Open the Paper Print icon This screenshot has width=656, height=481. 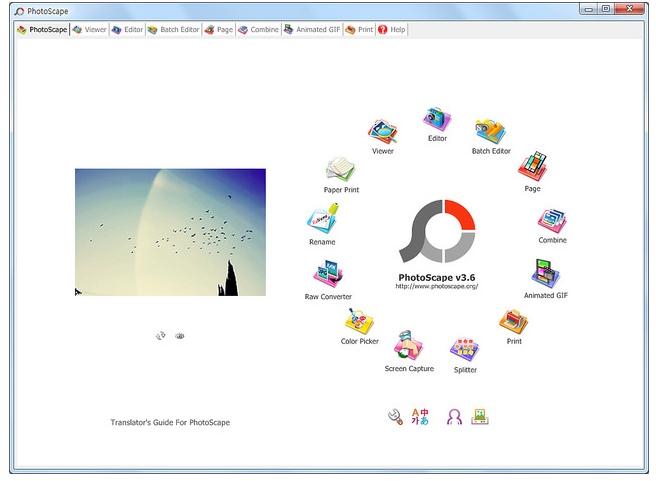[x=341, y=170]
